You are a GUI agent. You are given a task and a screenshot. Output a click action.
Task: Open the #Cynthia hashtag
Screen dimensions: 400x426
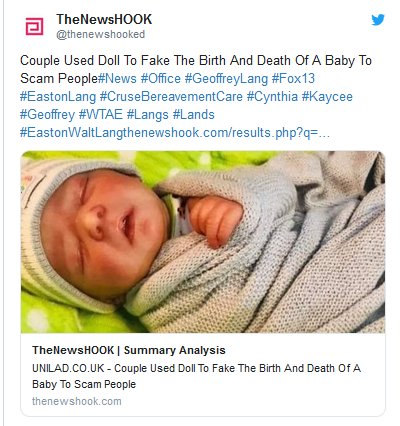click(272, 97)
